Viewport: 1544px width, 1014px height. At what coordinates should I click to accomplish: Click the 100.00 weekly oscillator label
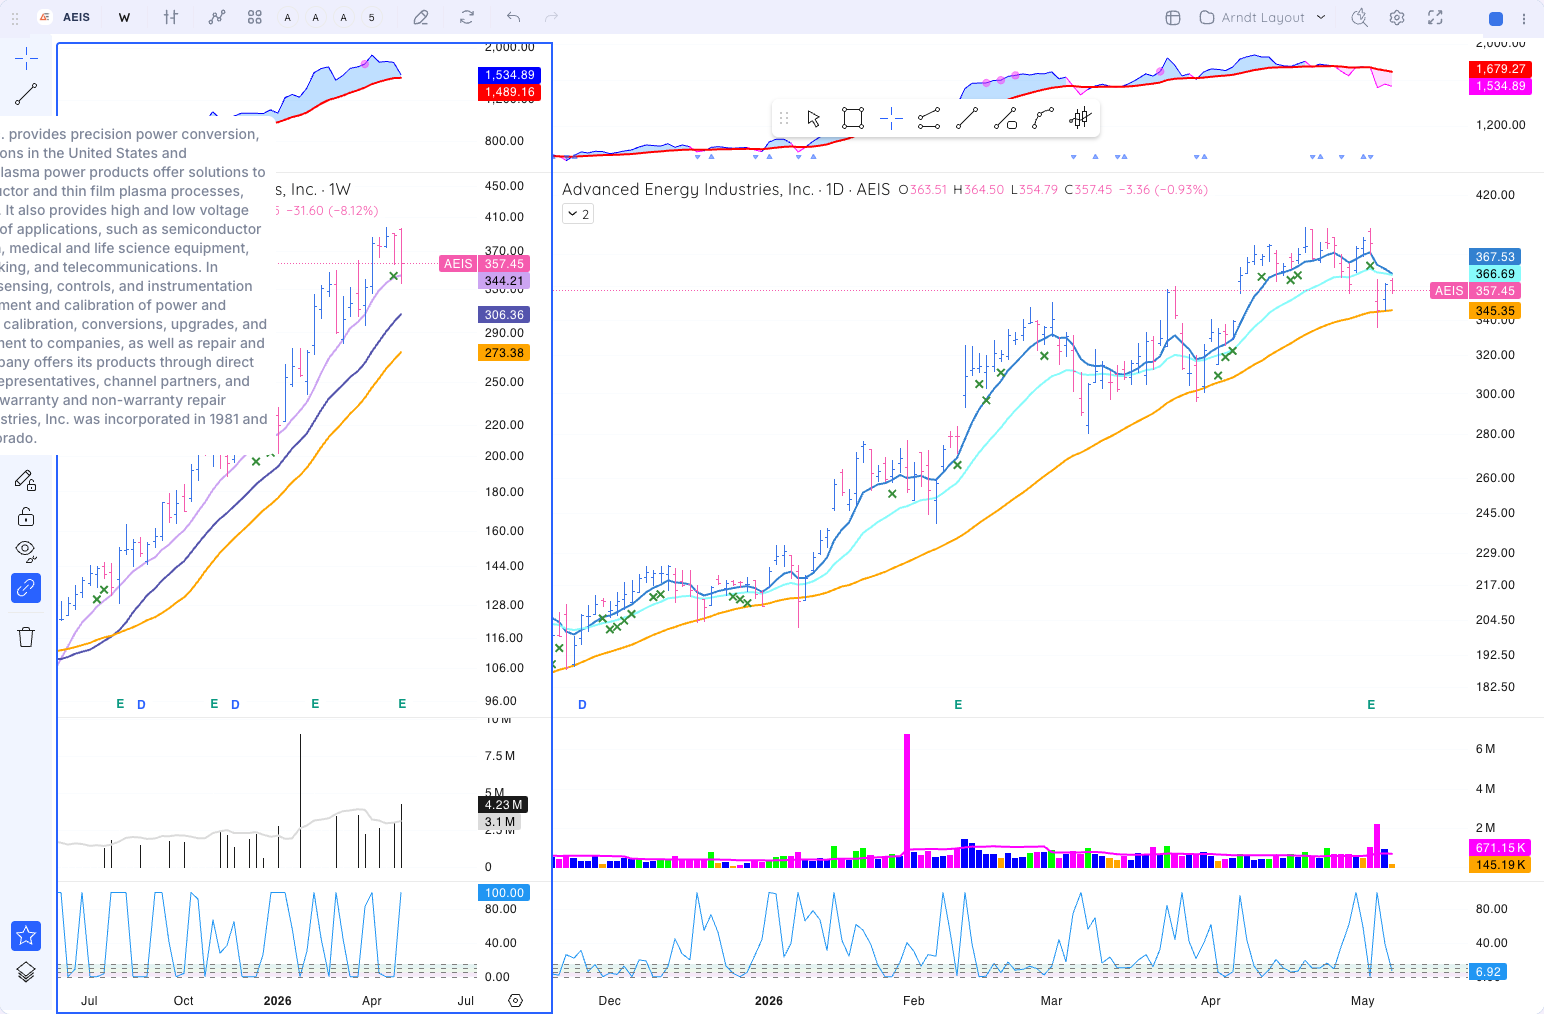(x=504, y=893)
